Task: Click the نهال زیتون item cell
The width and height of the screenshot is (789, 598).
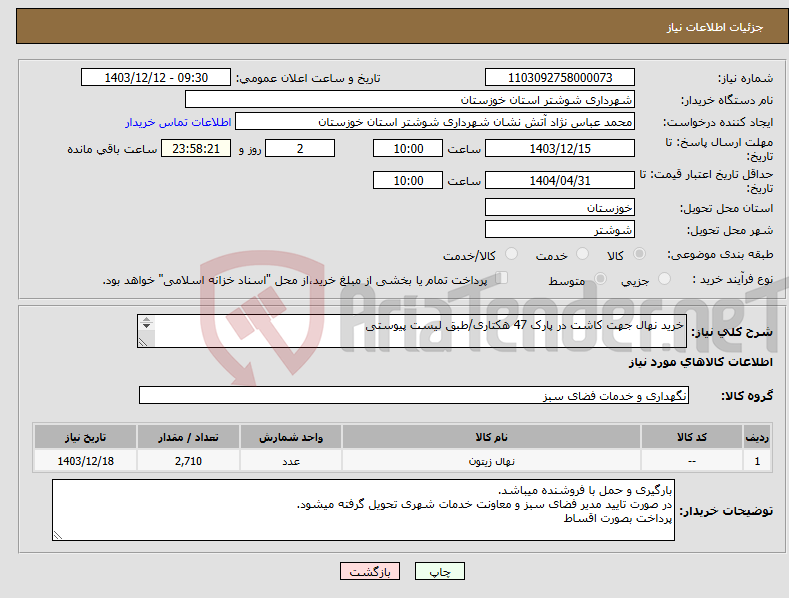Action: 491,461
